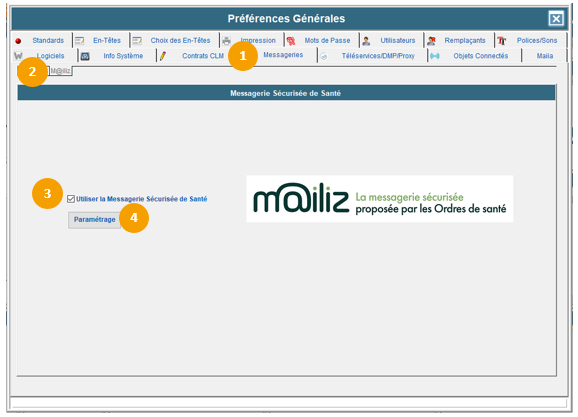
Task: Click the Polices/Sons font icon
Action: (x=501, y=41)
